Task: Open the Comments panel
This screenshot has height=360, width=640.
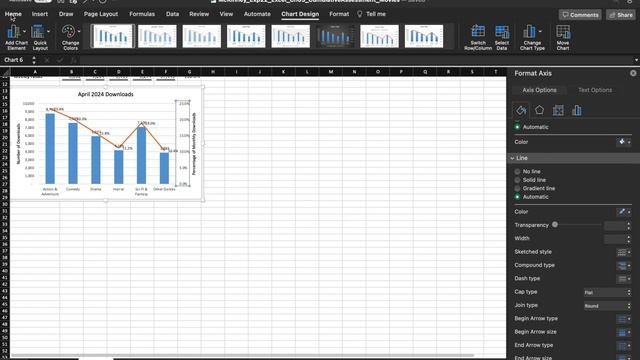Action: pos(580,15)
